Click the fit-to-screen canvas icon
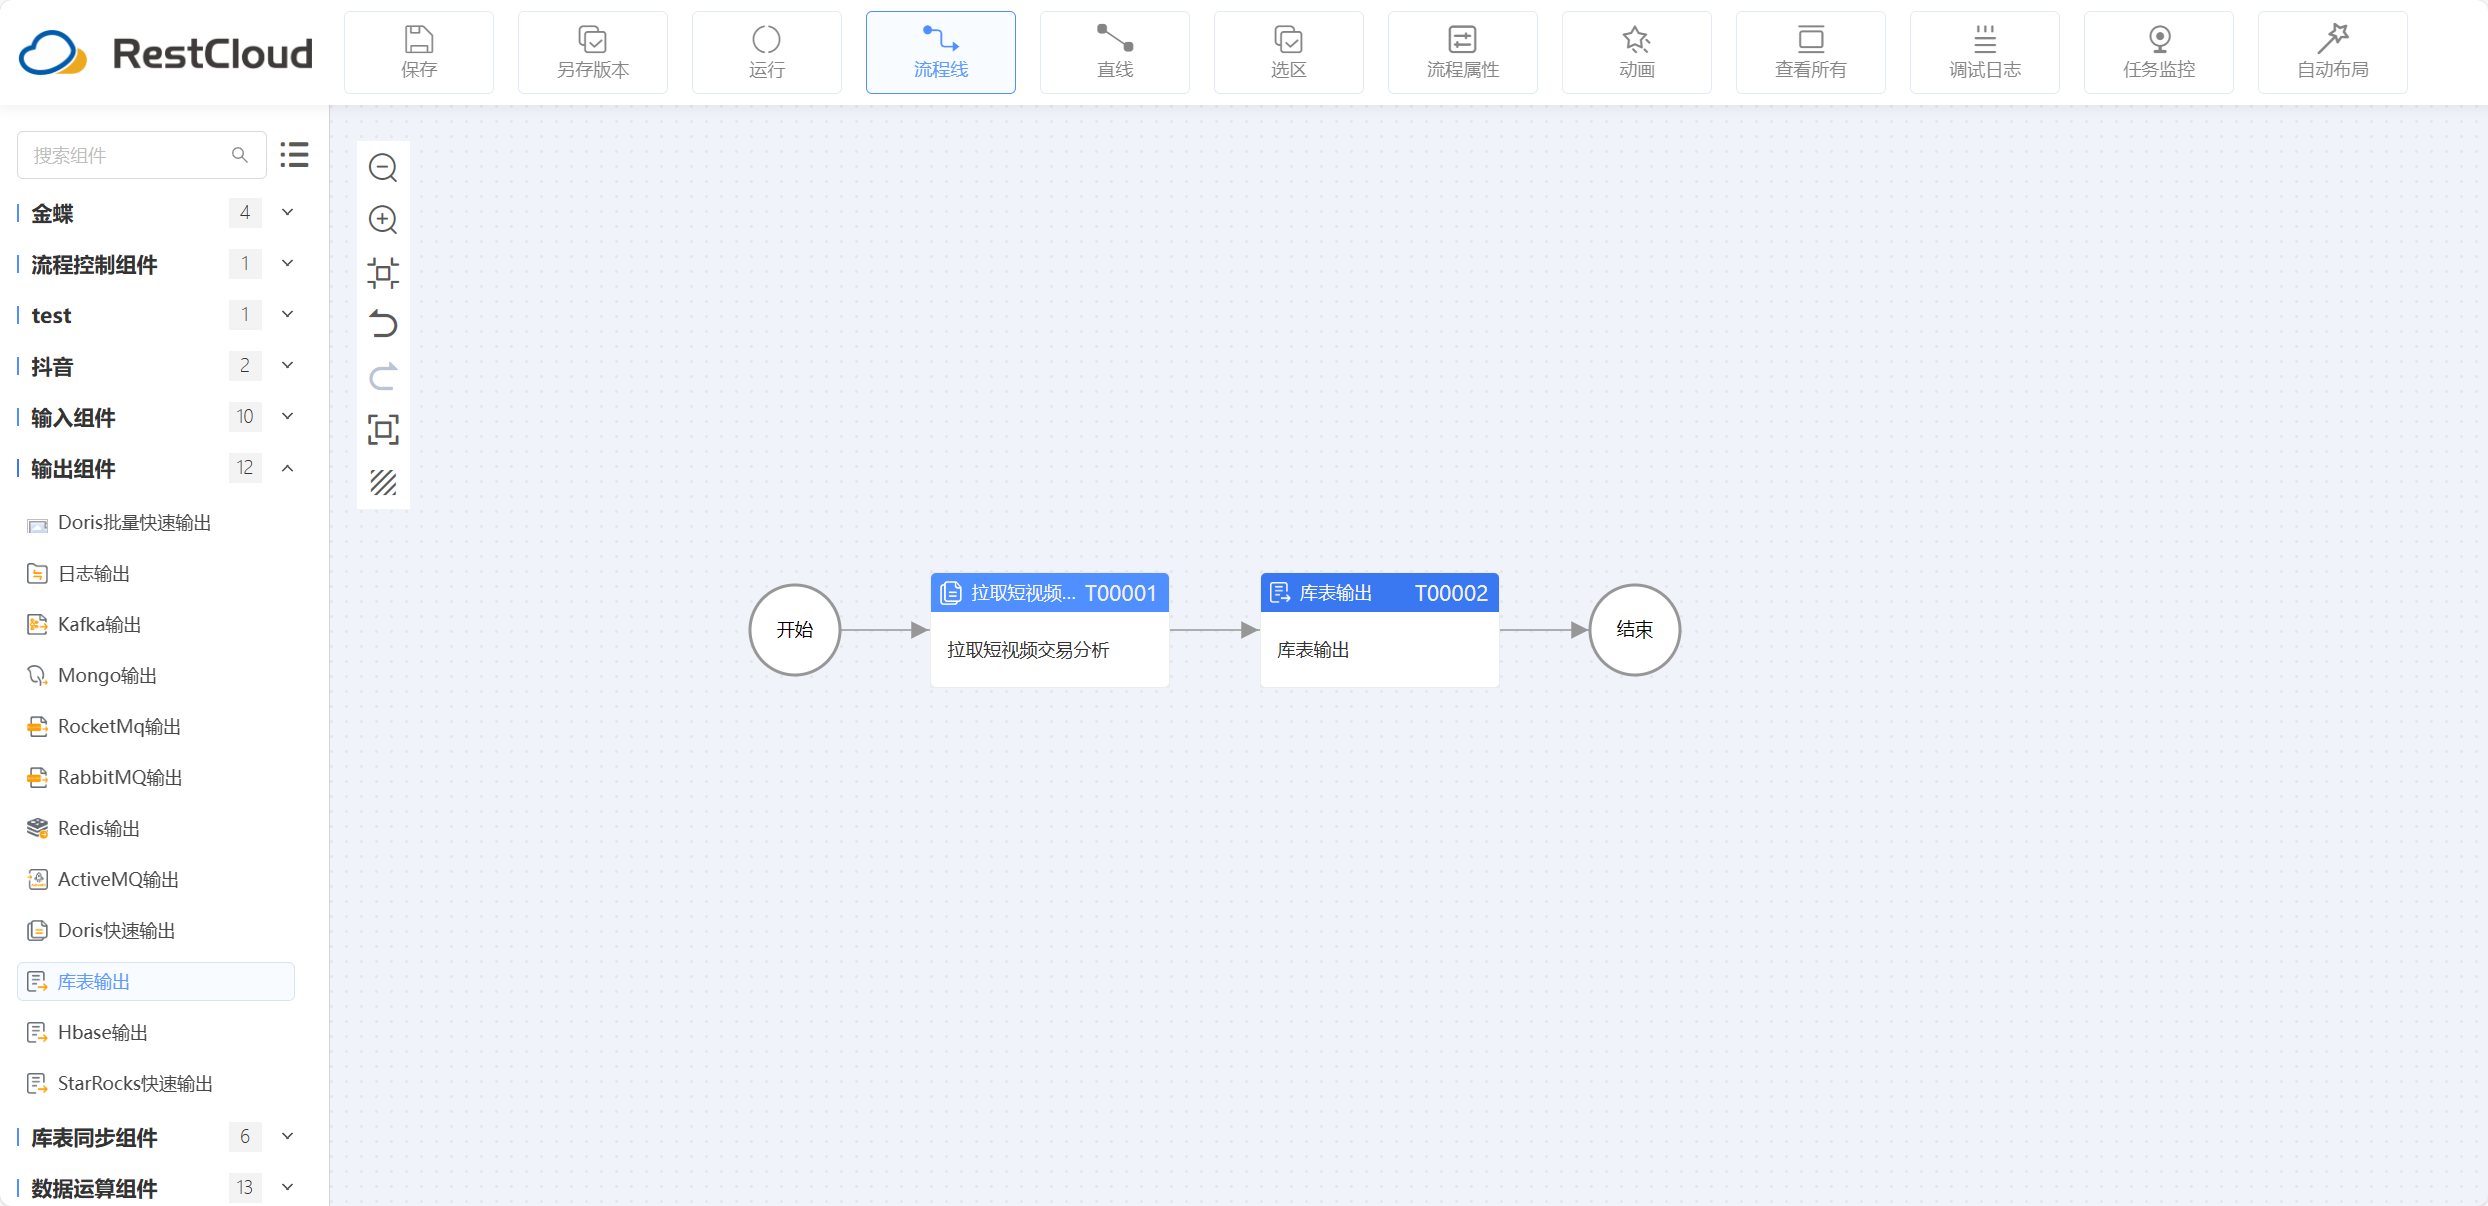Screen dimensions: 2488x1206 383,430
